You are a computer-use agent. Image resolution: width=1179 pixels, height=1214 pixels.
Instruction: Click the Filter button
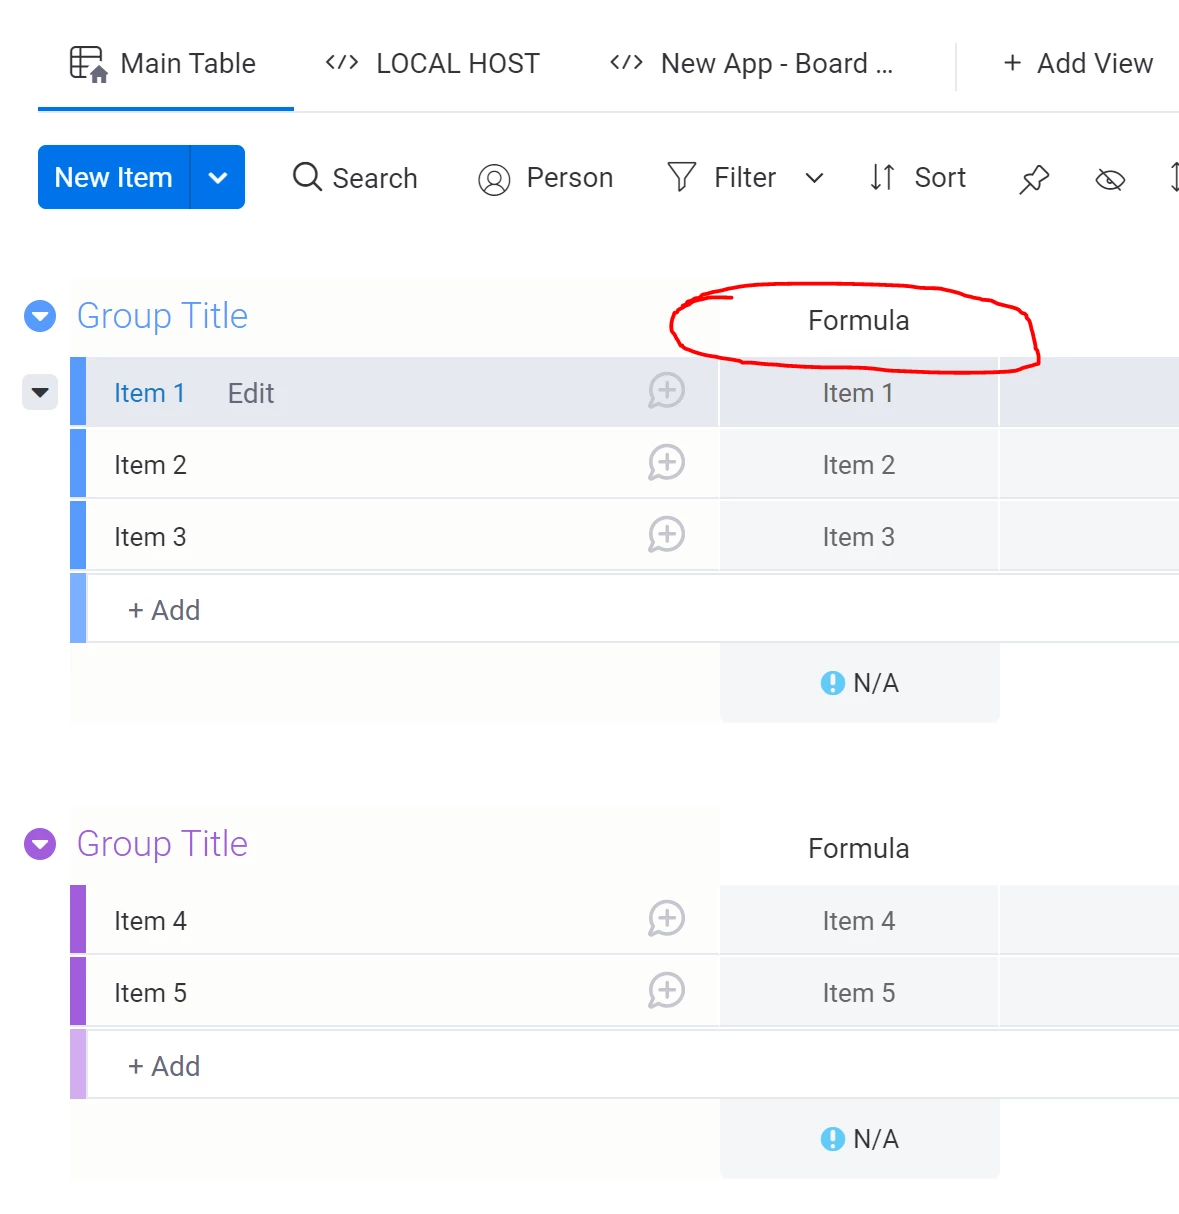721,178
